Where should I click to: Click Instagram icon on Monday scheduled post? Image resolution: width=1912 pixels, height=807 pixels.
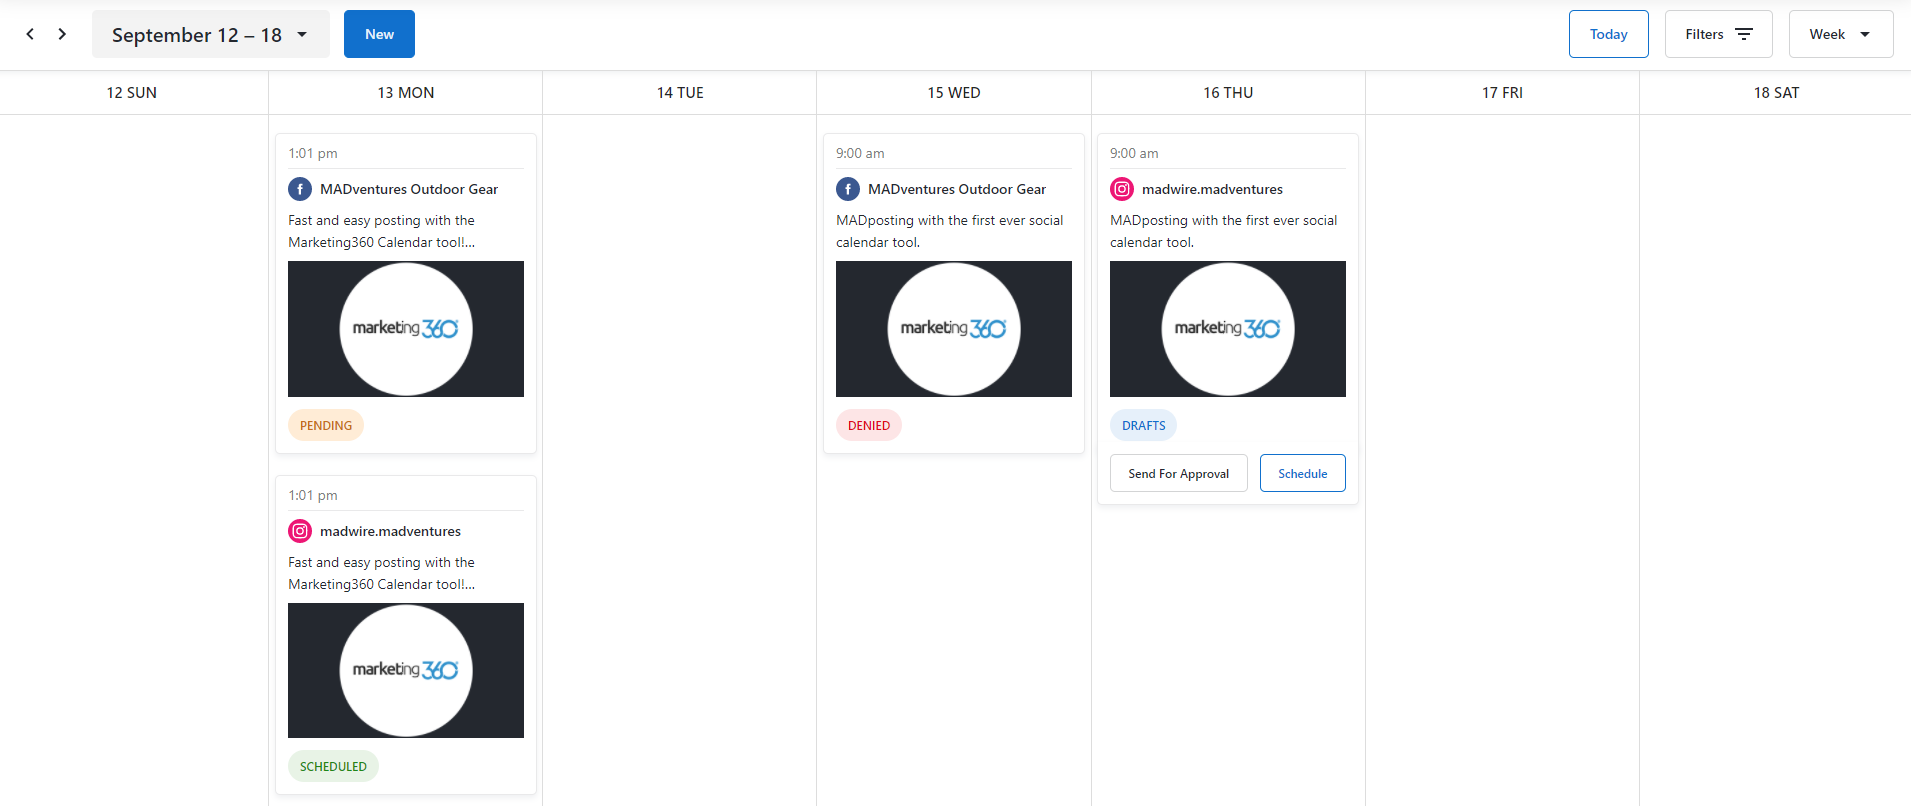point(300,531)
